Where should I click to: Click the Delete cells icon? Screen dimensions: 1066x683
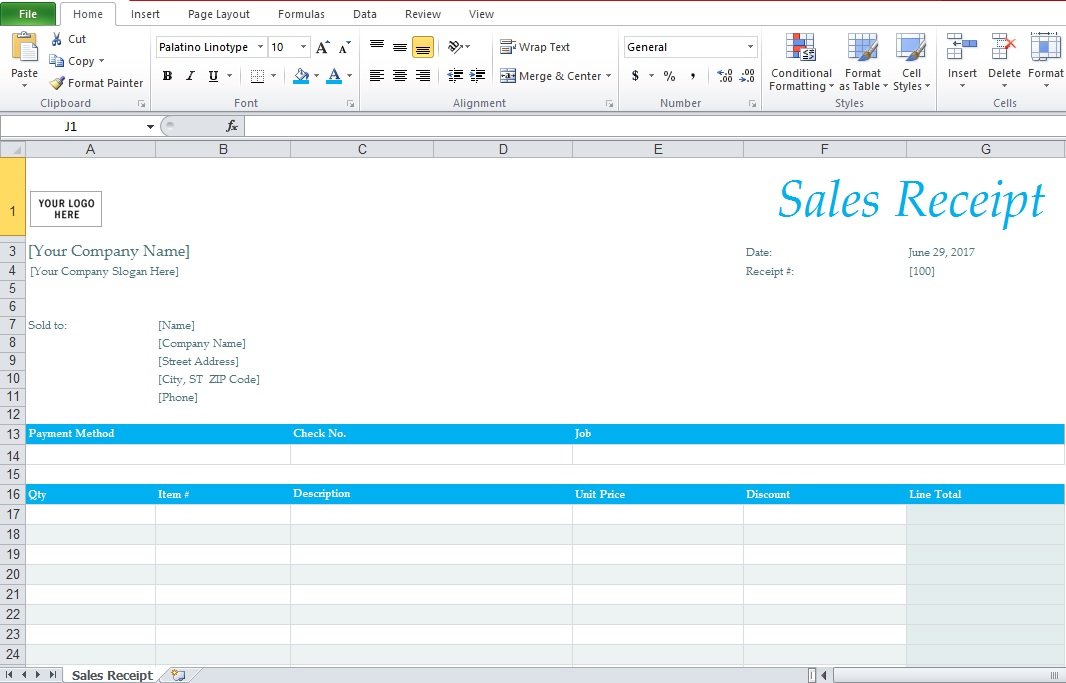(1004, 48)
